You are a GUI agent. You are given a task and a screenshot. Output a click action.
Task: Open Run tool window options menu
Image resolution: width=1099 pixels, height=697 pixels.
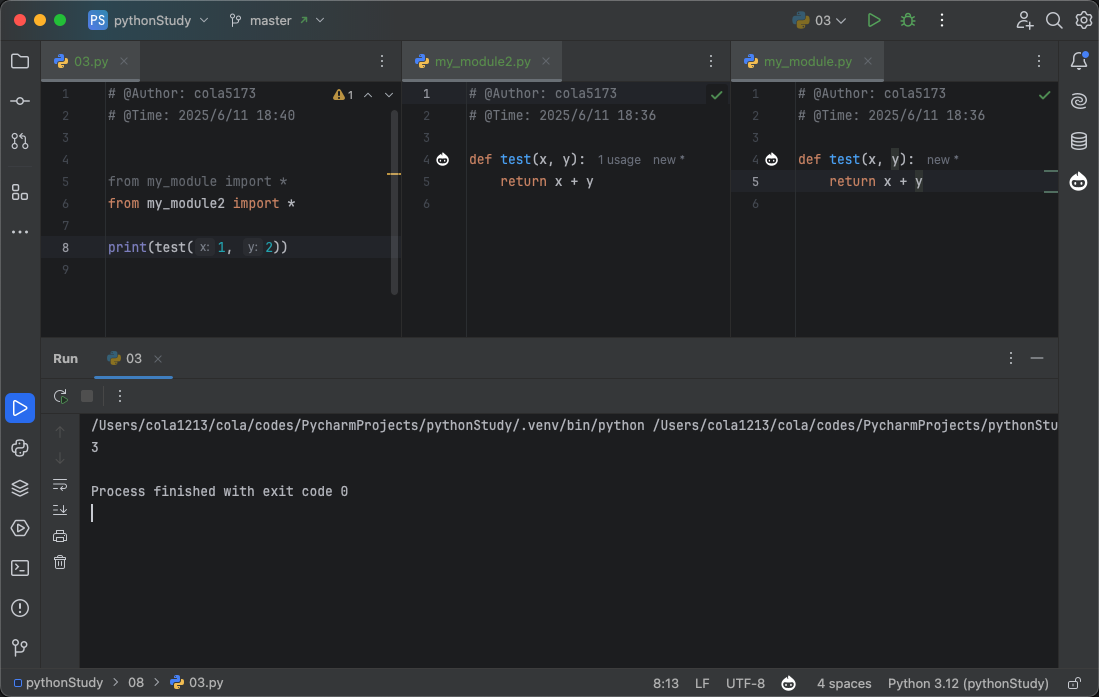click(x=1011, y=358)
